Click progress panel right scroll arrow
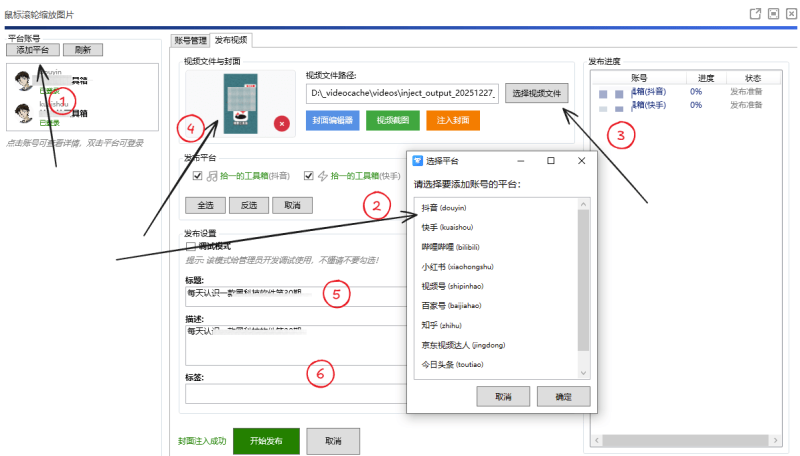This screenshot has width=800, height=456. point(776,440)
